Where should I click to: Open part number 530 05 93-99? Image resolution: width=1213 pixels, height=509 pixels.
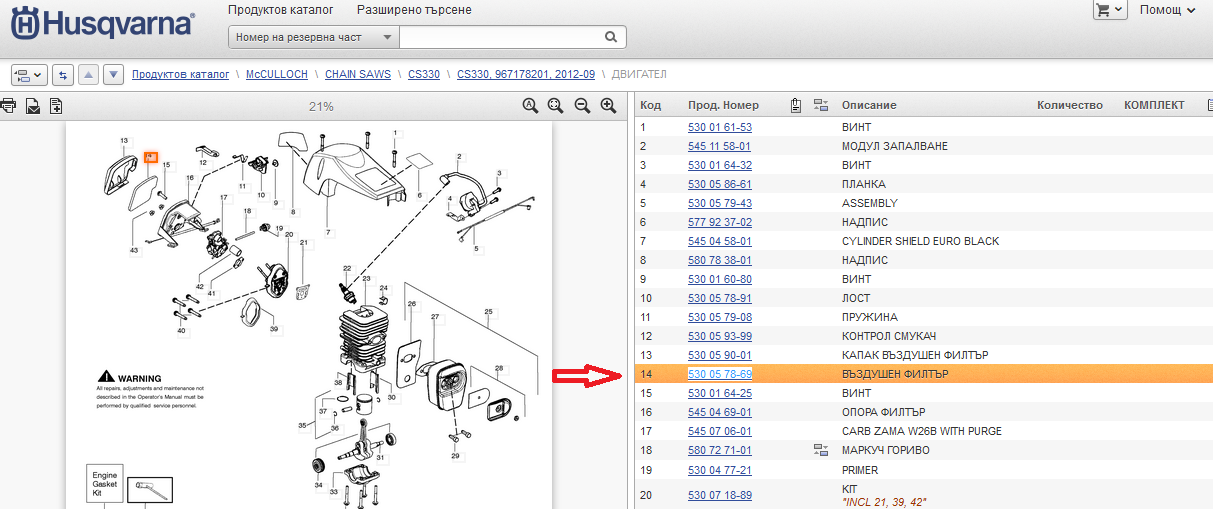[x=720, y=336]
